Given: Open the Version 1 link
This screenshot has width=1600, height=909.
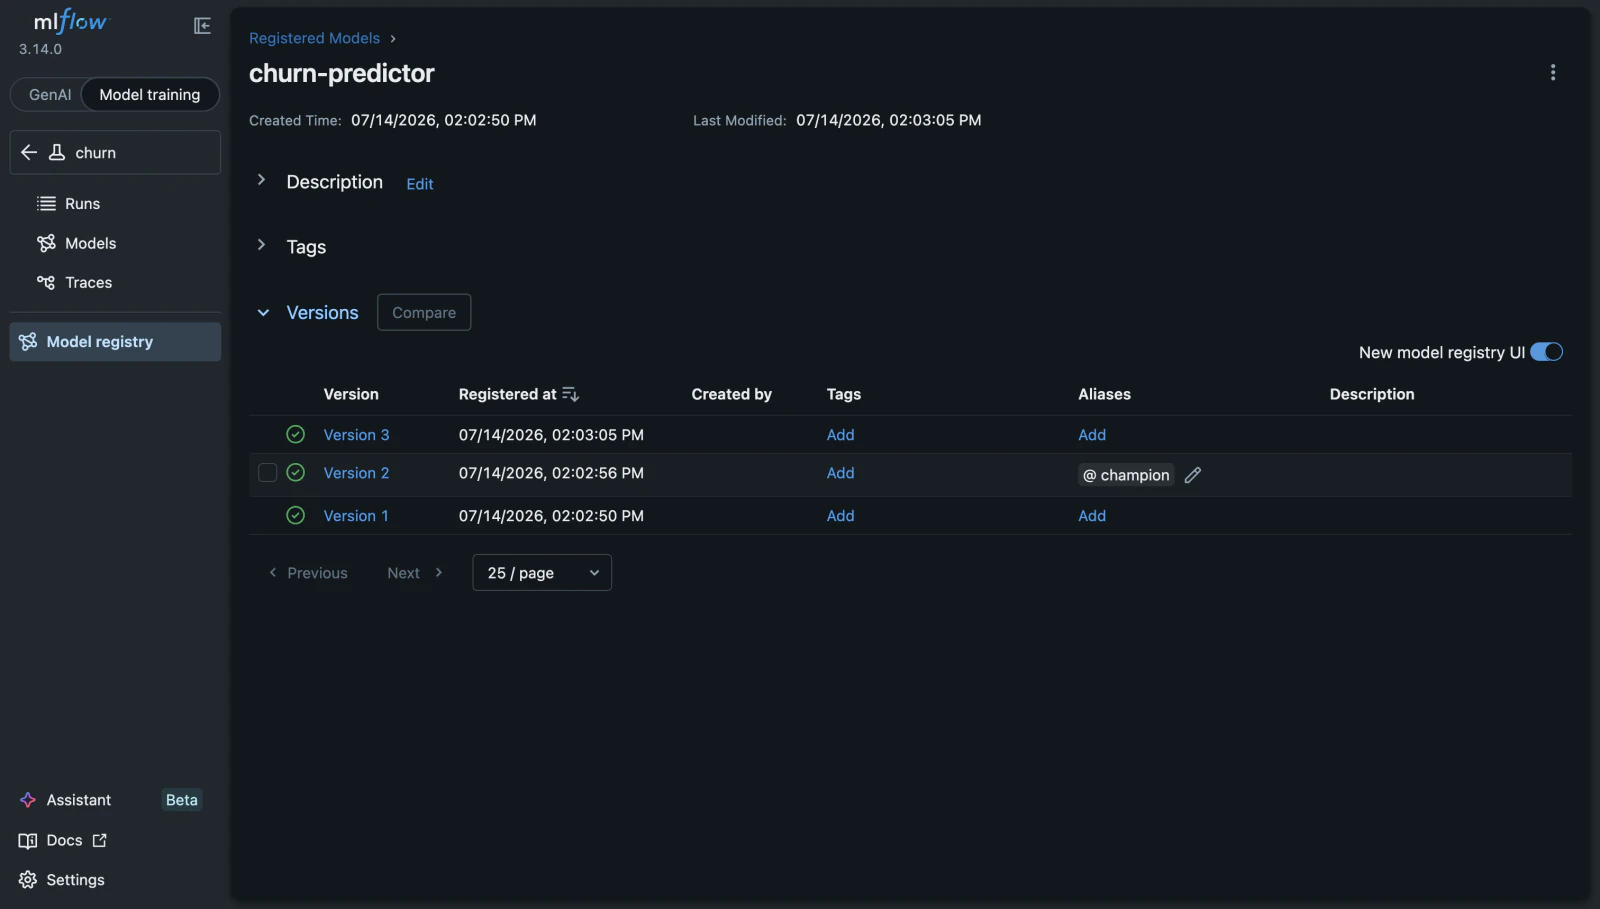Looking at the screenshot, I should click(356, 516).
